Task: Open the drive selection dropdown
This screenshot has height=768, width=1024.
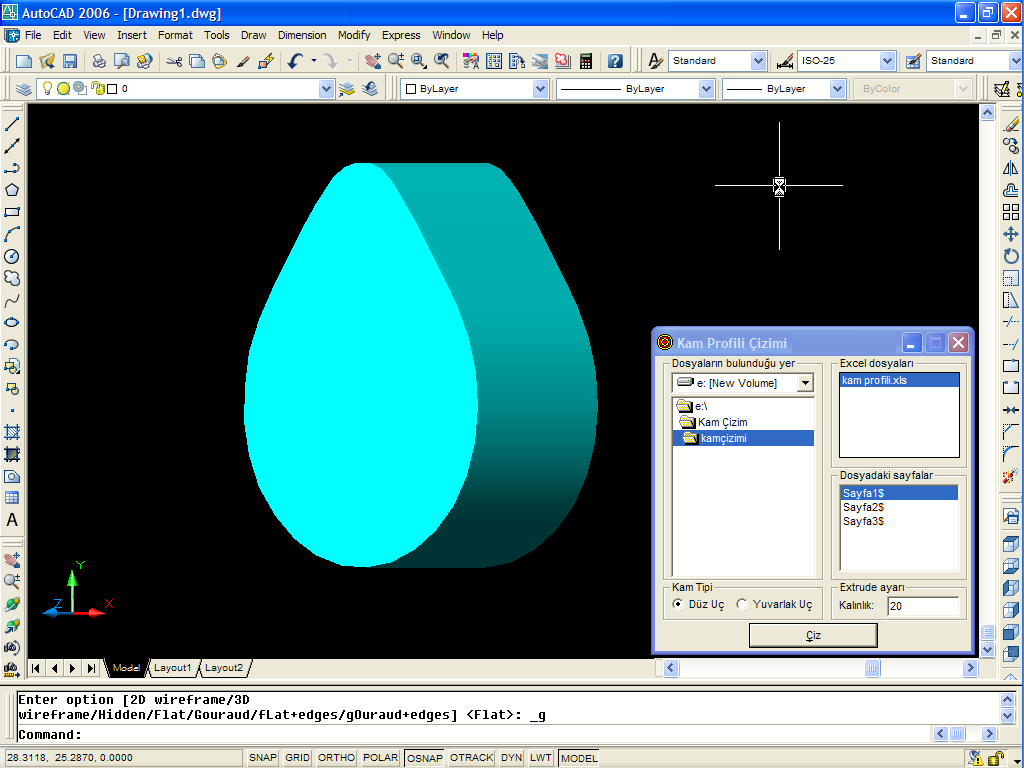Action: (805, 383)
